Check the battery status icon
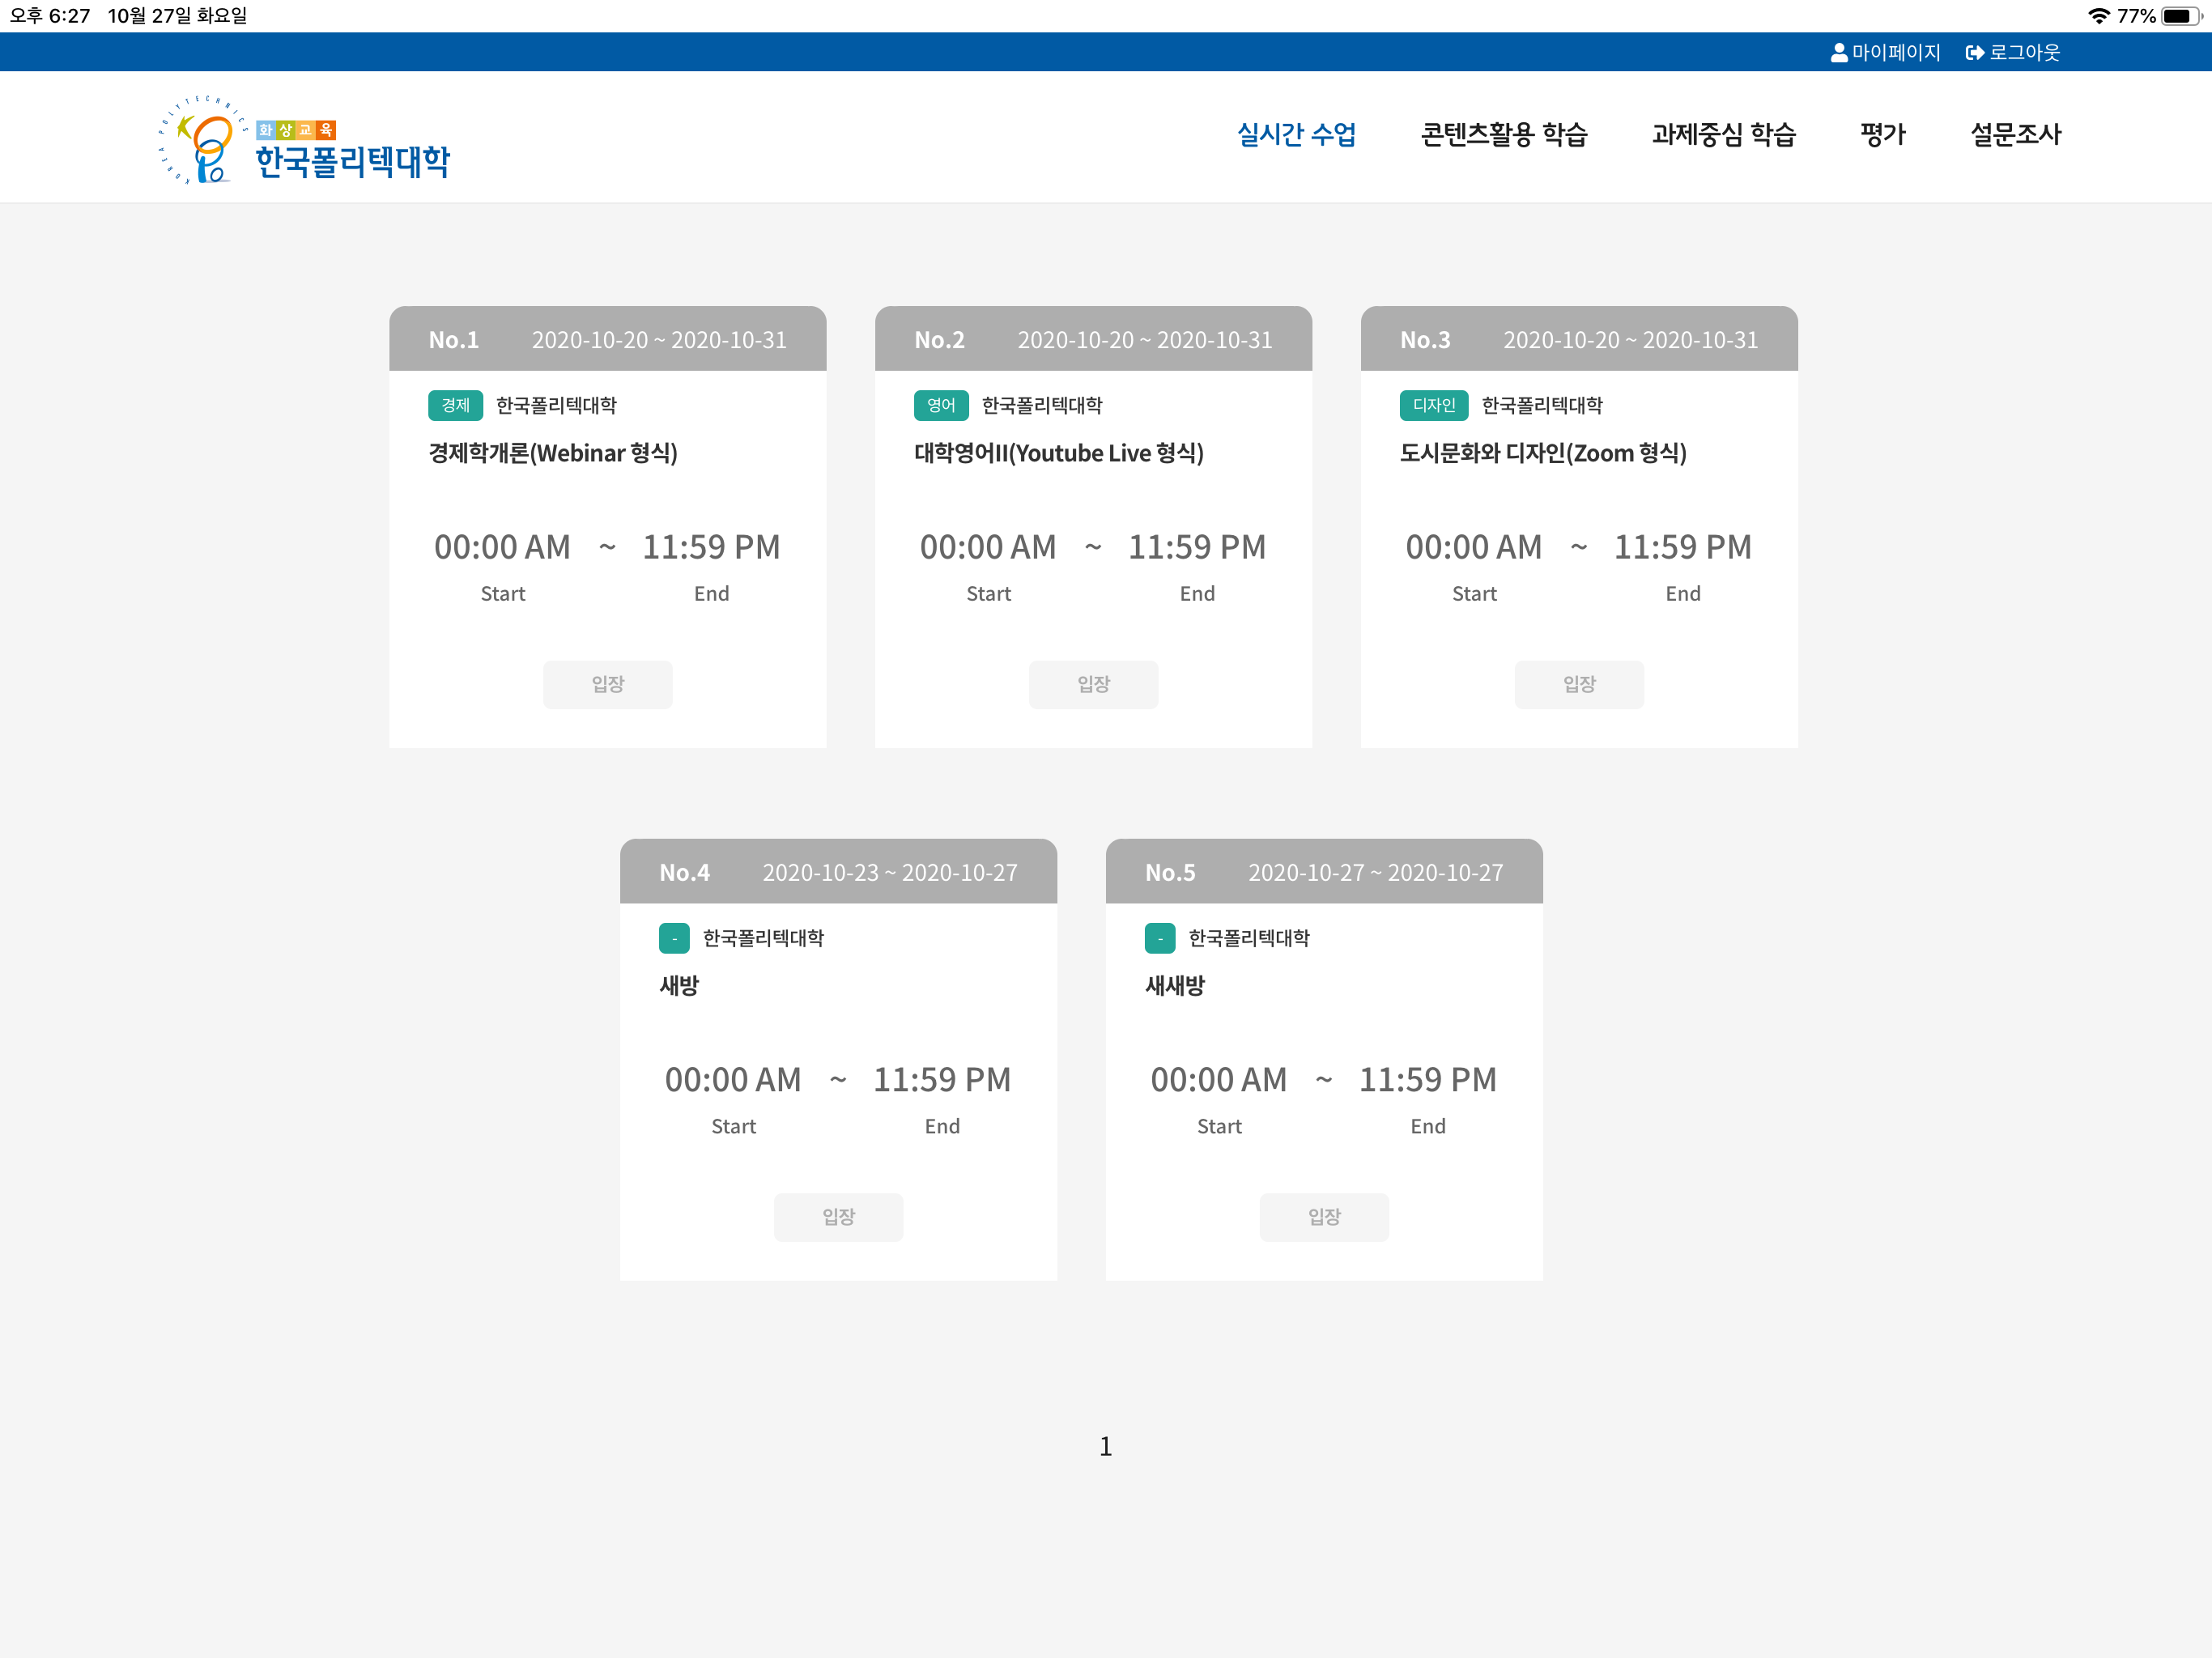 (2181, 16)
